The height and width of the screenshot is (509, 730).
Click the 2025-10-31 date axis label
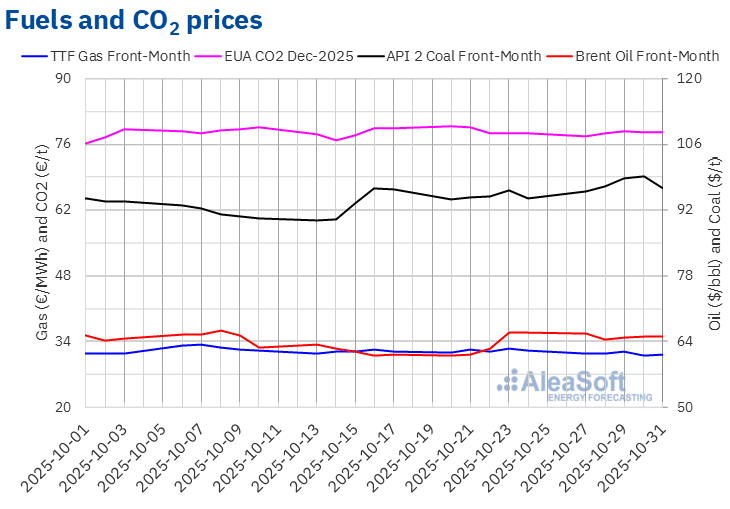pos(641,455)
